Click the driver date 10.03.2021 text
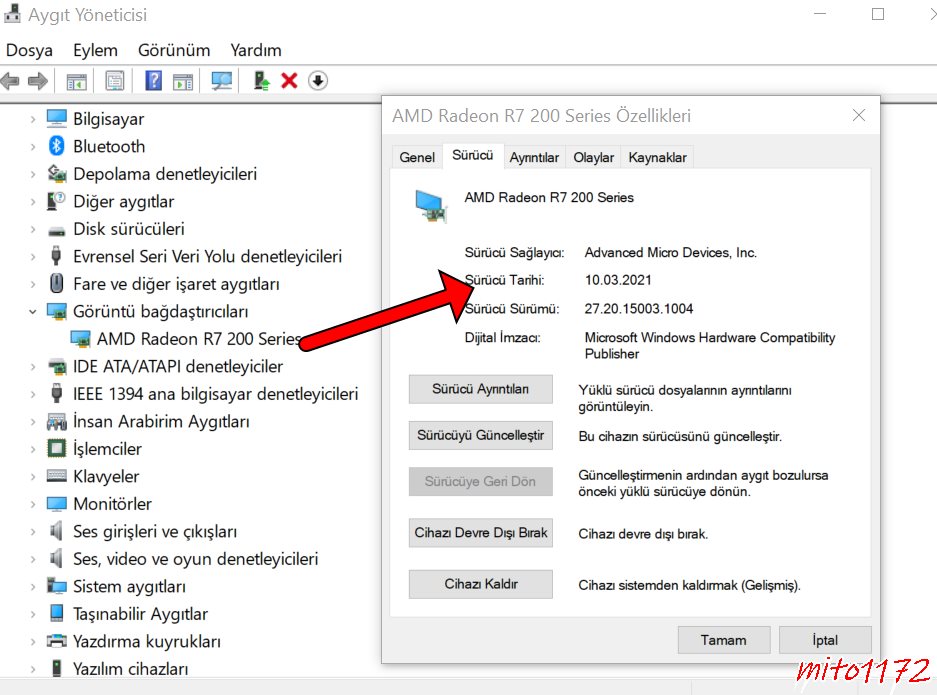Image resolution: width=937 pixels, height=695 pixels. 618,280
